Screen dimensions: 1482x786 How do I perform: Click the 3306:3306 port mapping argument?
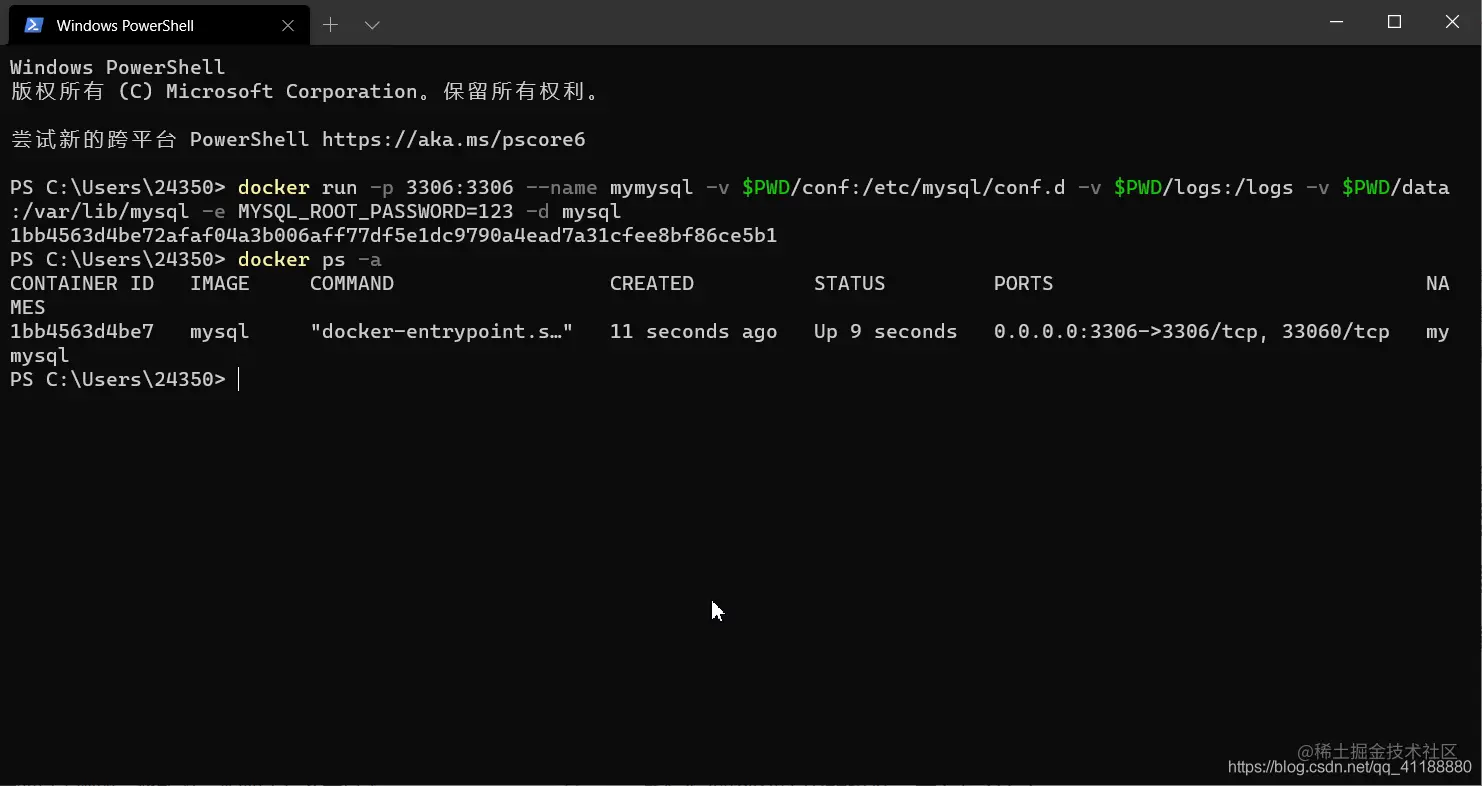(460, 188)
